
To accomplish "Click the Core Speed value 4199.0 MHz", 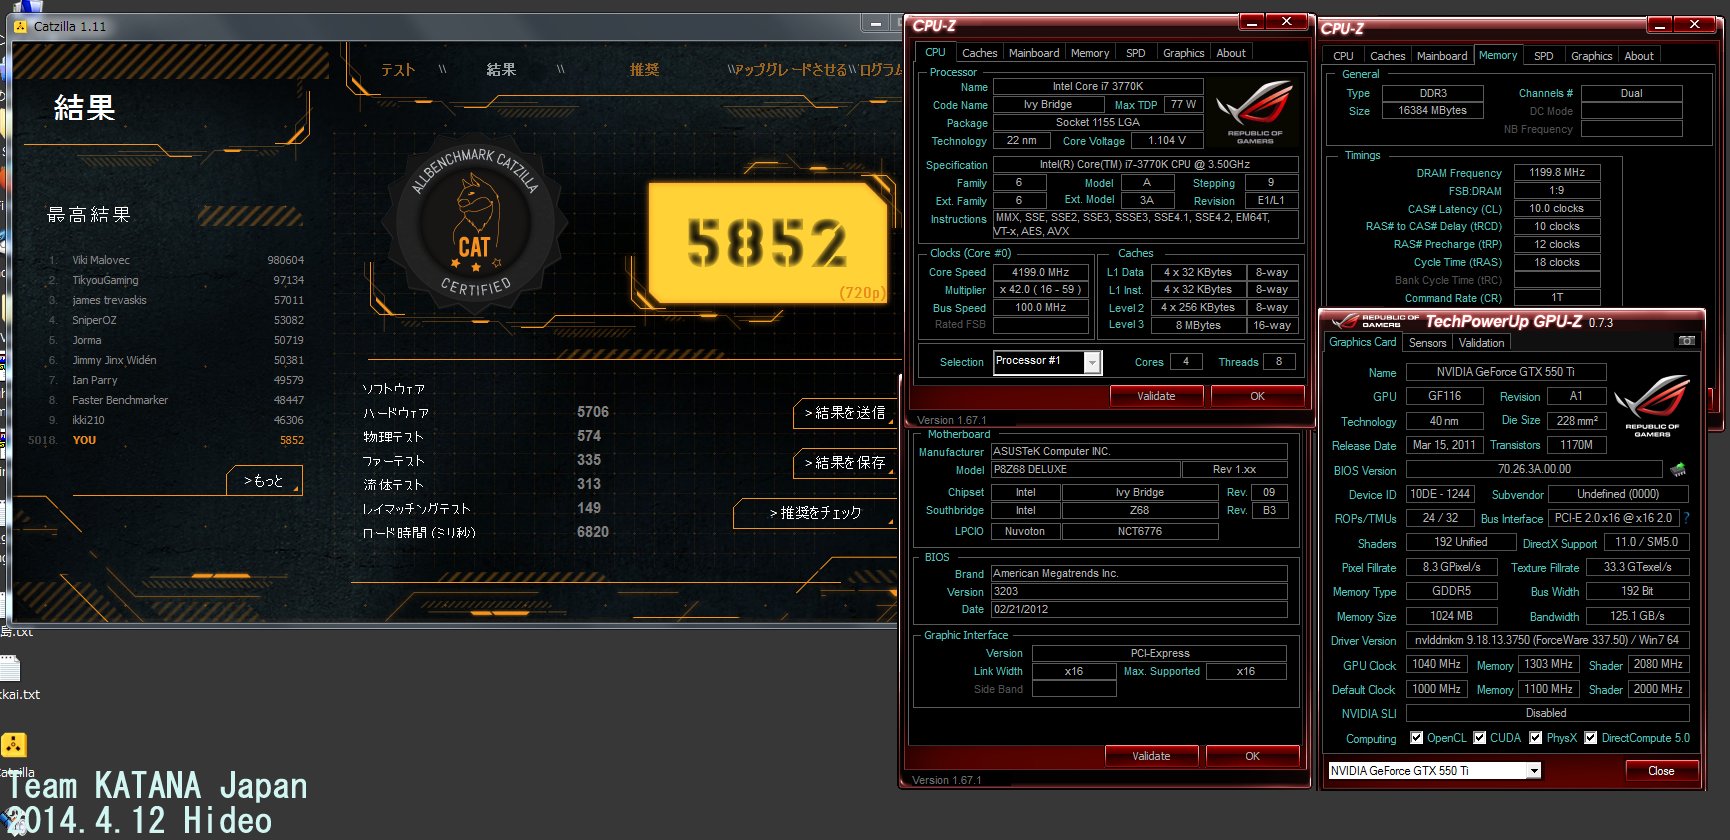I will coord(1040,272).
